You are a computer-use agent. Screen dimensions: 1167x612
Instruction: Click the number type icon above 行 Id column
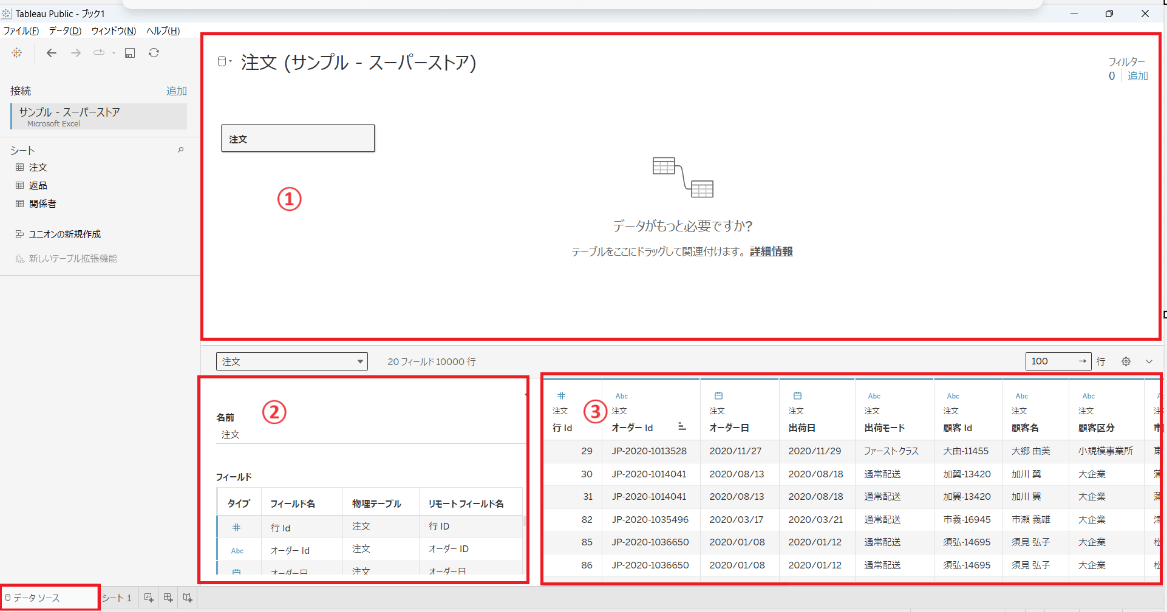pos(561,396)
